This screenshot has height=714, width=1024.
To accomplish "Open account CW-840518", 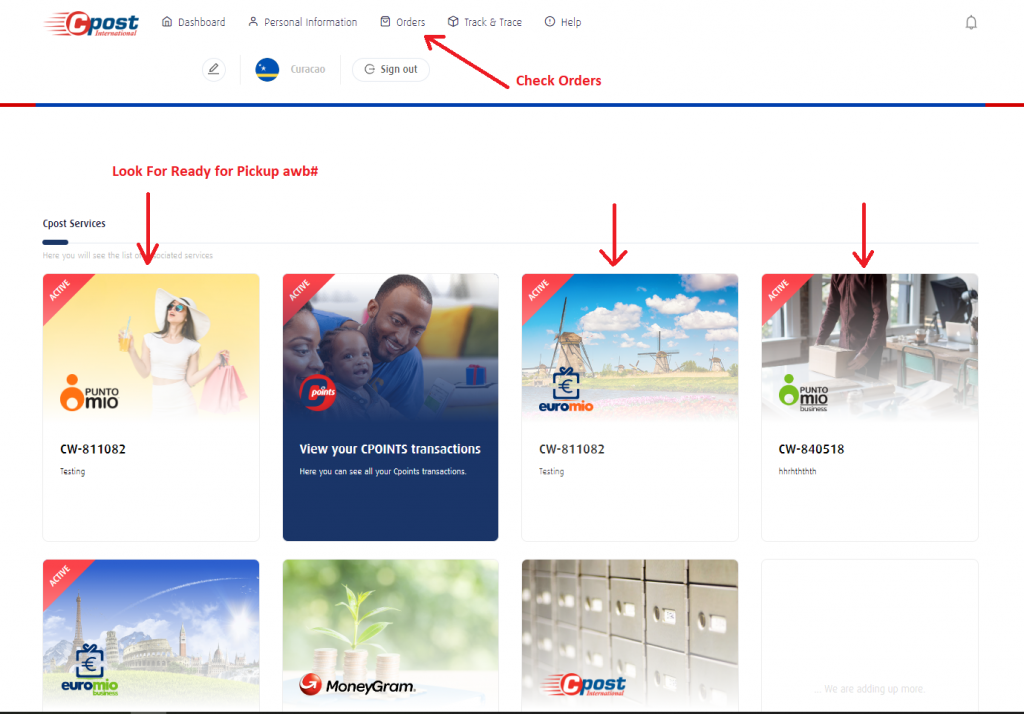I will coord(811,449).
